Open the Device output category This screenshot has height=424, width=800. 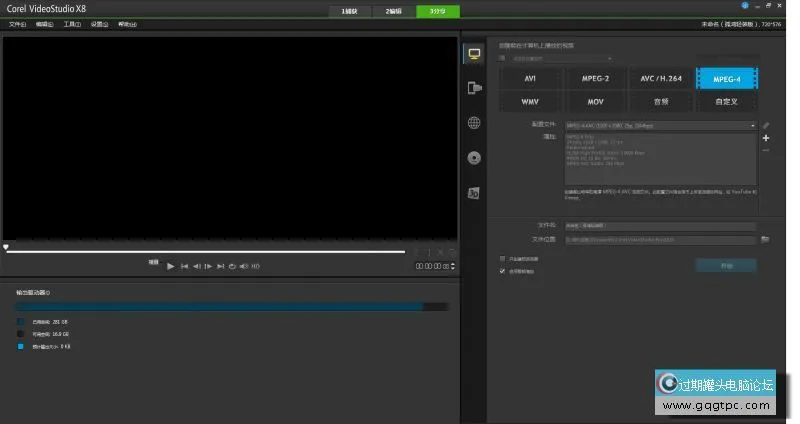click(475, 88)
